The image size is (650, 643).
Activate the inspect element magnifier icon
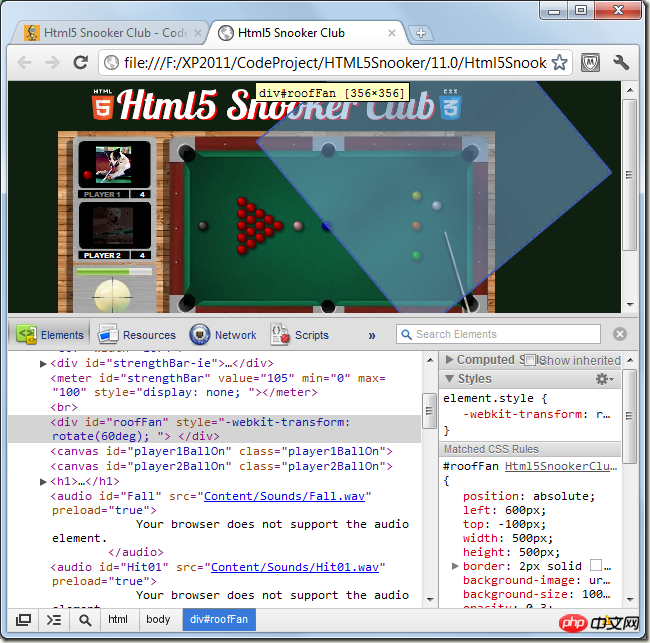(85, 620)
